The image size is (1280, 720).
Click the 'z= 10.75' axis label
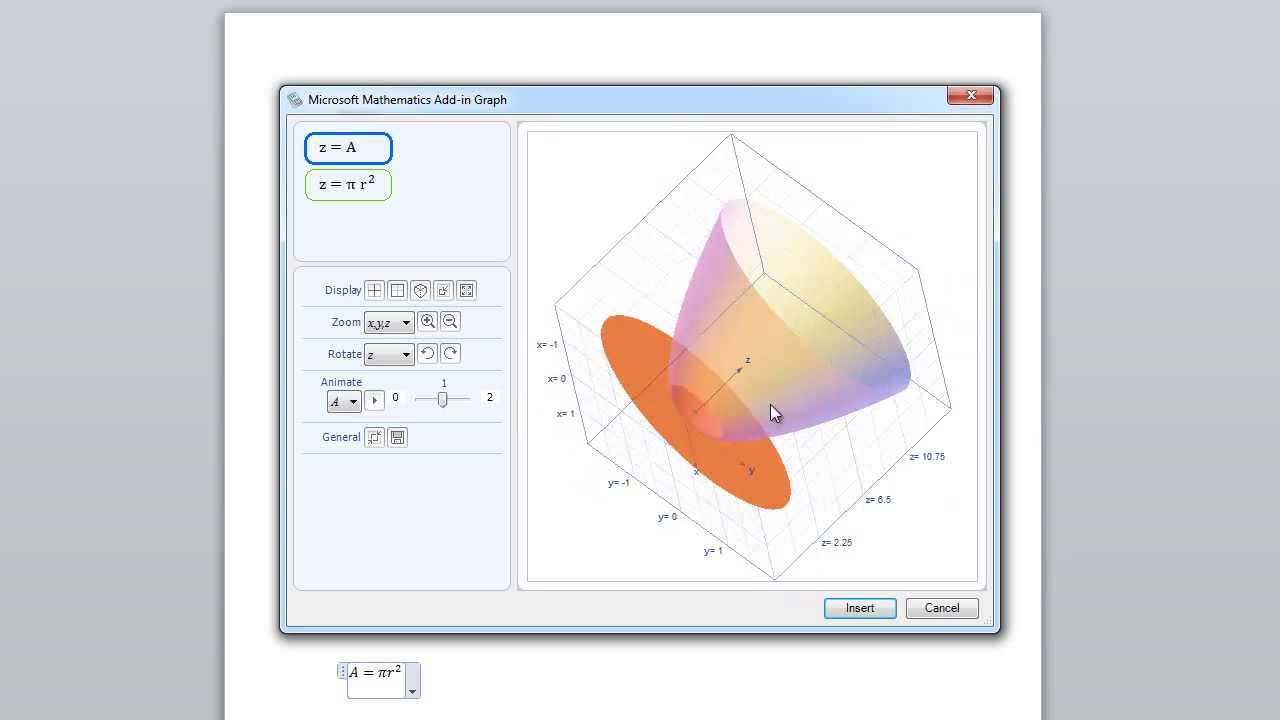(x=927, y=457)
